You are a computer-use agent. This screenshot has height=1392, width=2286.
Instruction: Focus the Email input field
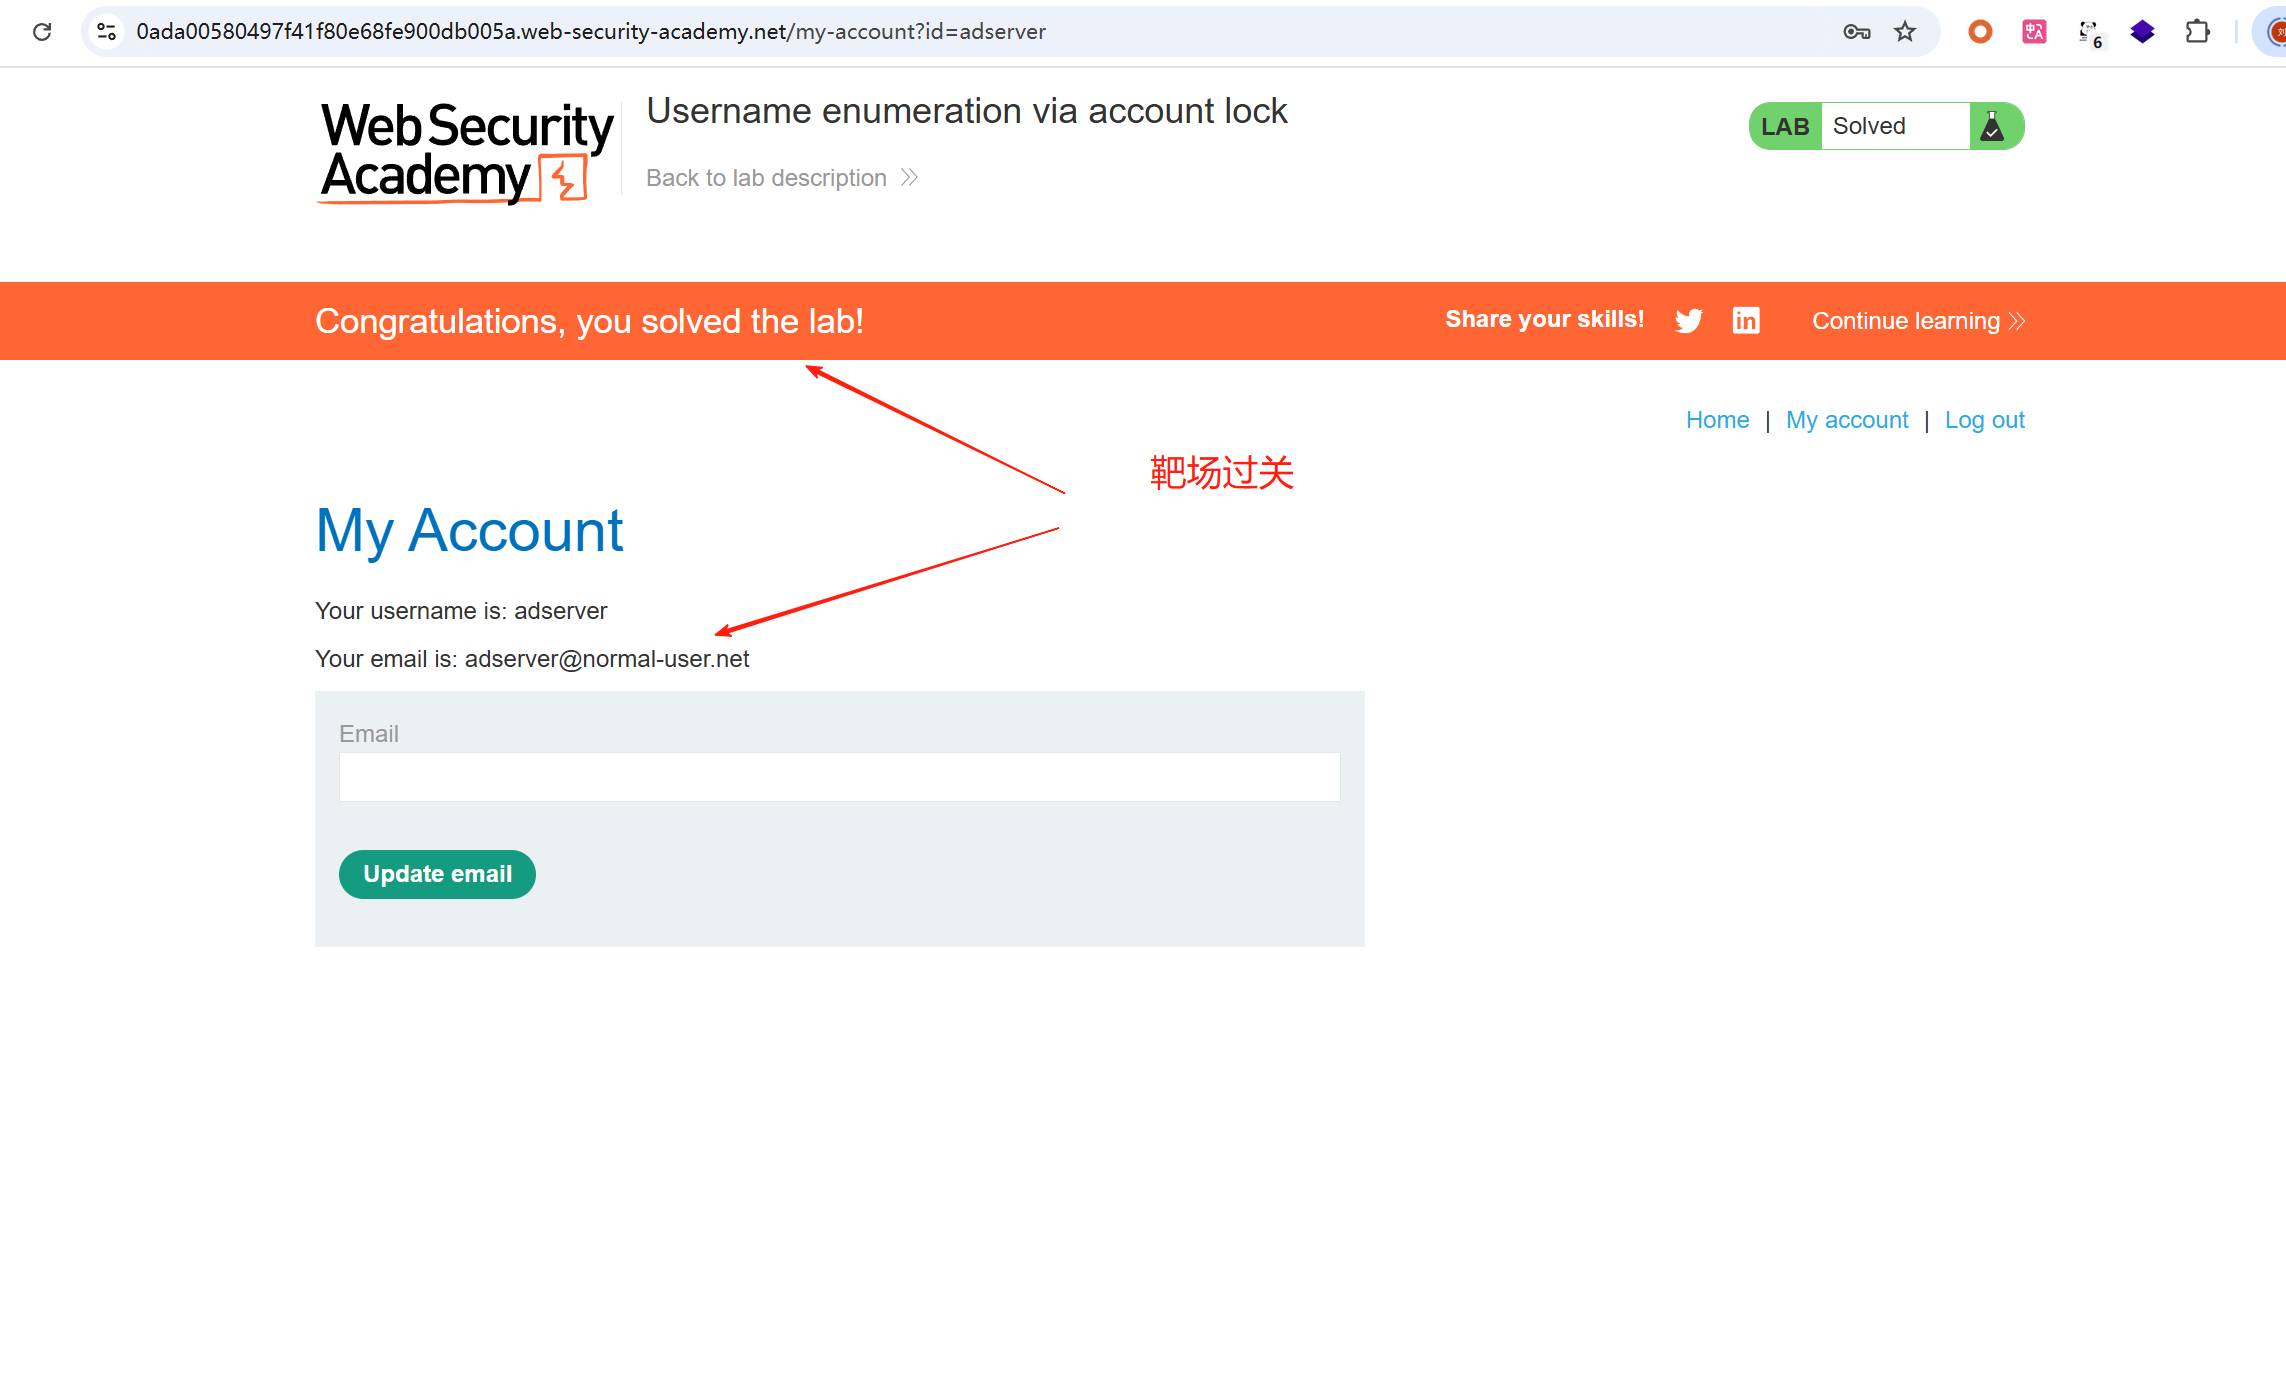point(839,777)
